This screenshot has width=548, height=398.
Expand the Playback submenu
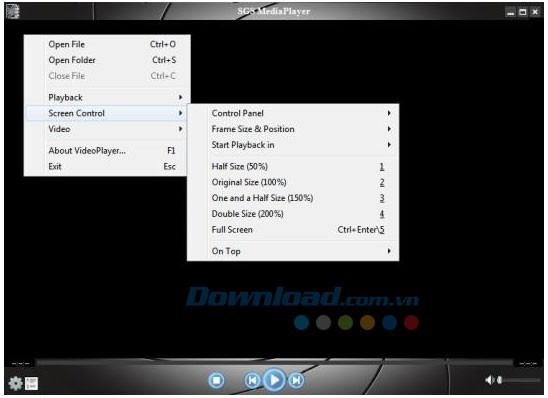tap(107, 97)
